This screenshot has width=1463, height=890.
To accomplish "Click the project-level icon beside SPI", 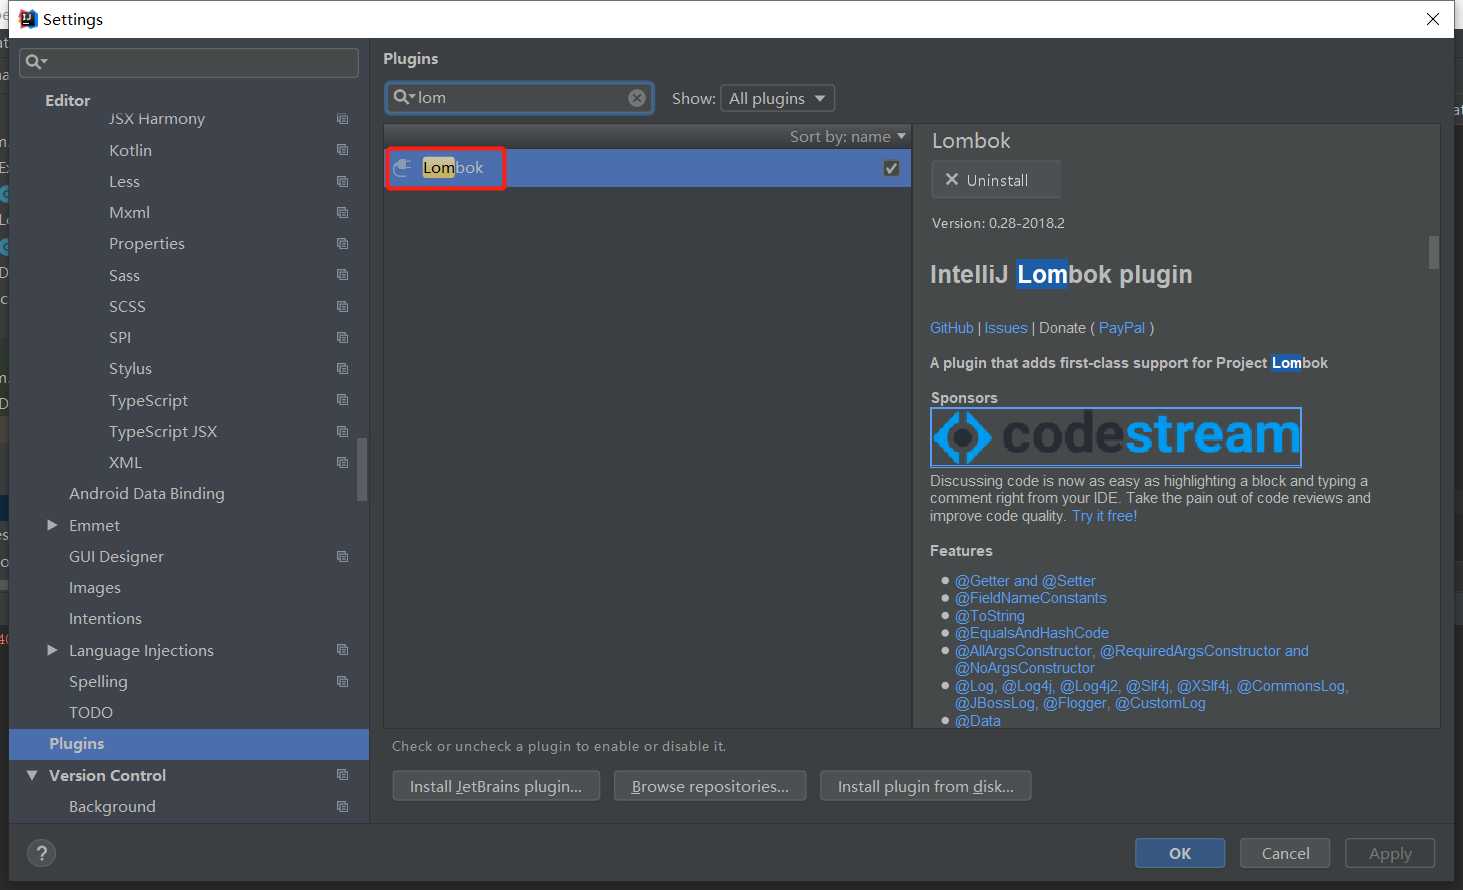I will point(342,337).
